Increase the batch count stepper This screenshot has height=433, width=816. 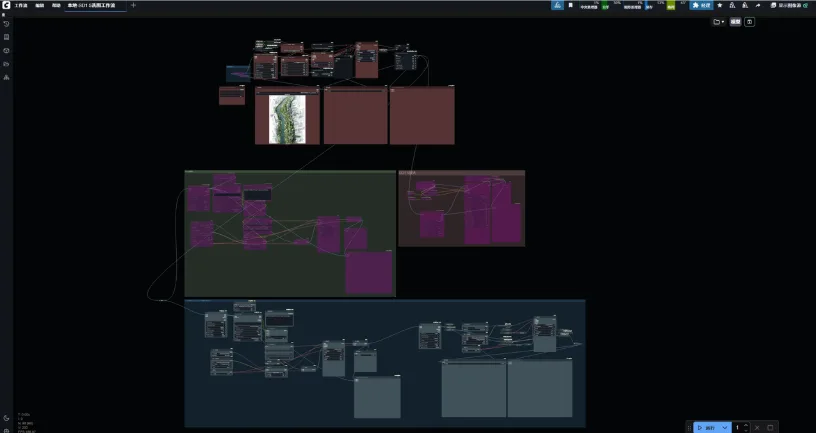(x=746, y=425)
